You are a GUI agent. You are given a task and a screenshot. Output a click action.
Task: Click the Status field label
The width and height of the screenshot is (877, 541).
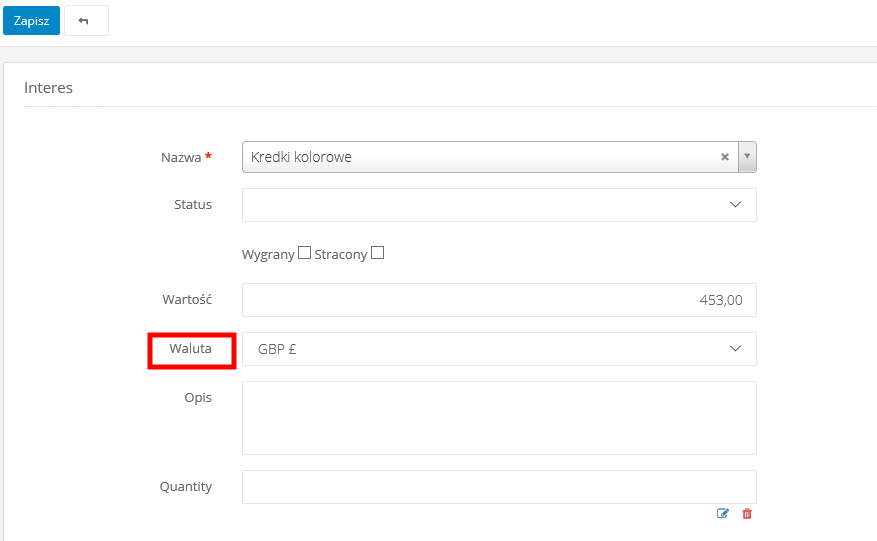pos(192,205)
